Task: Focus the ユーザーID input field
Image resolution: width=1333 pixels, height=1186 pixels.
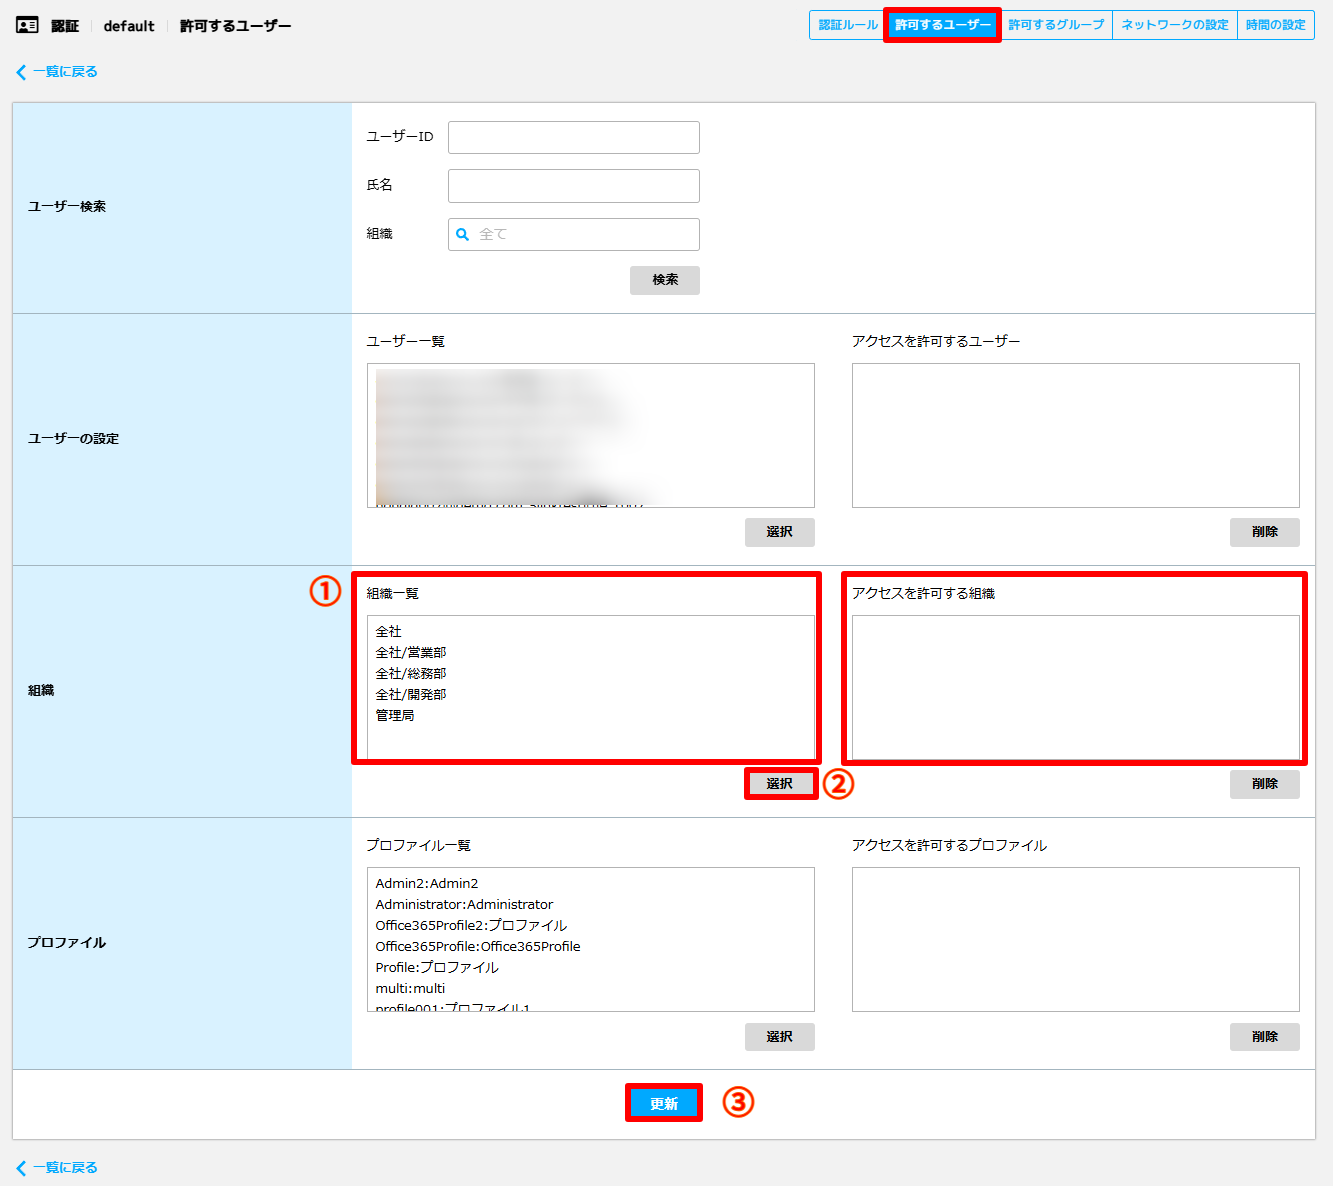Action: point(574,137)
